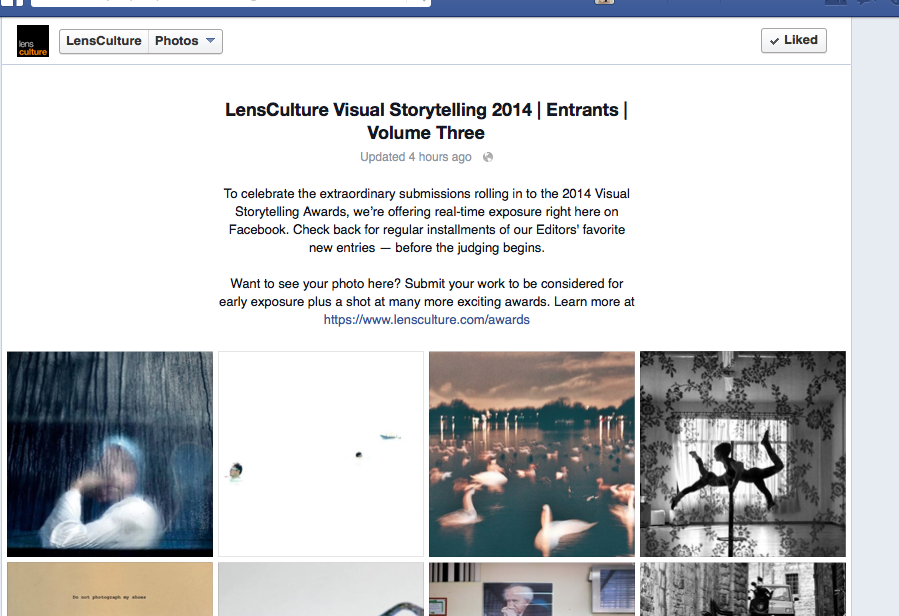The image size is (899, 616).
Task: Open the LensCulture page button
Action: (x=104, y=41)
